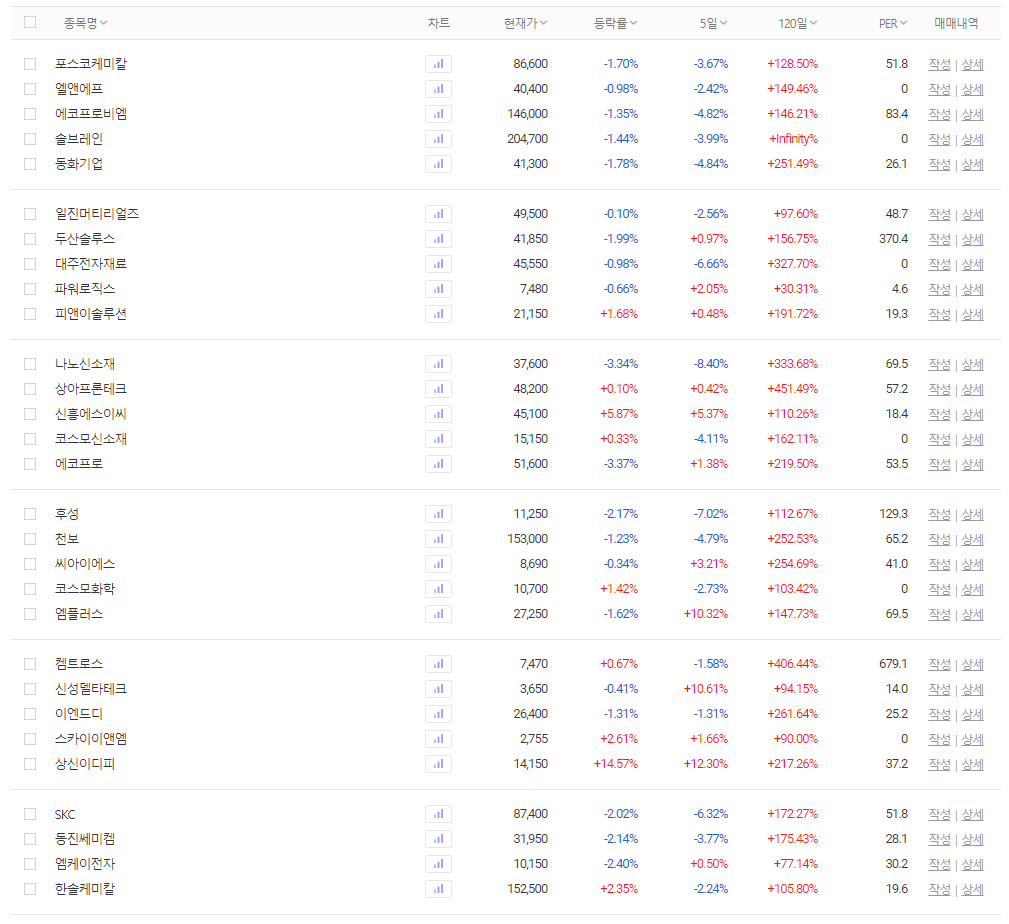Screen dimensions: 1009x924
Task: Open chart icon for 상아프론테크
Action: coord(438,389)
